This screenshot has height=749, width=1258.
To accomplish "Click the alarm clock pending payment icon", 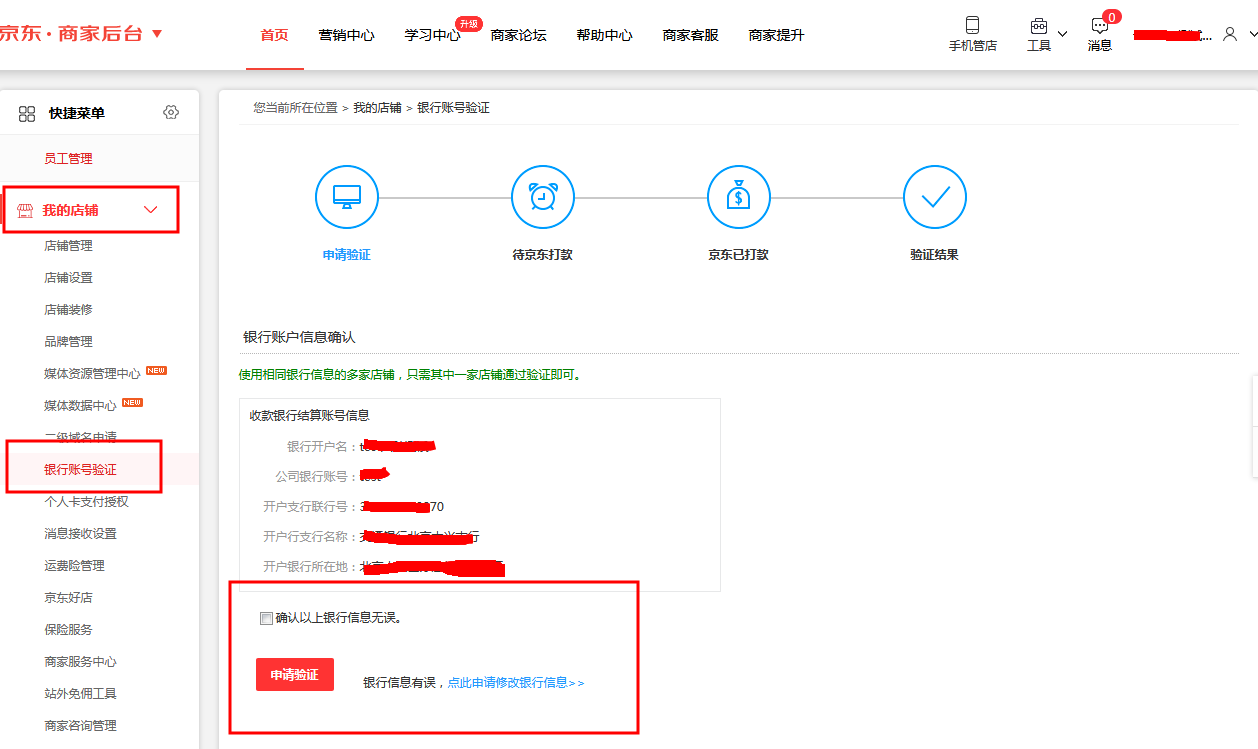I will [542, 197].
